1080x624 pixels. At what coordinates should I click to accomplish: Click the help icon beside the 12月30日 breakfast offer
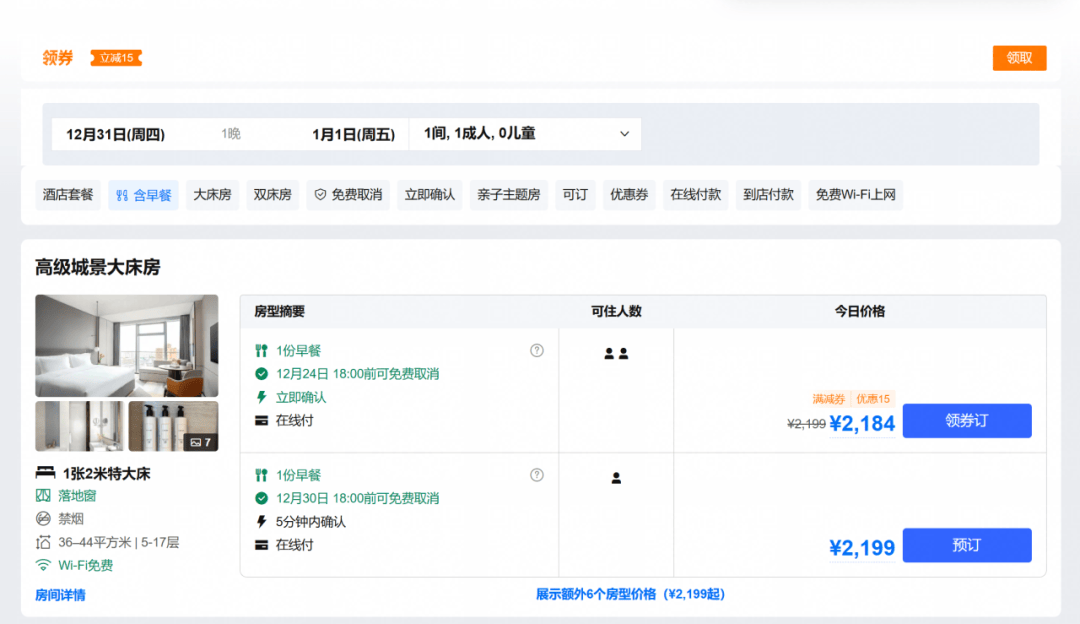coord(537,475)
